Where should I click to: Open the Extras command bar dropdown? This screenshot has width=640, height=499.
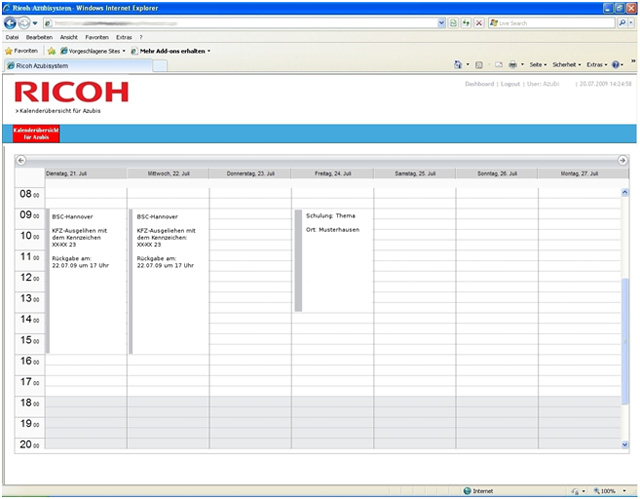[x=597, y=64]
